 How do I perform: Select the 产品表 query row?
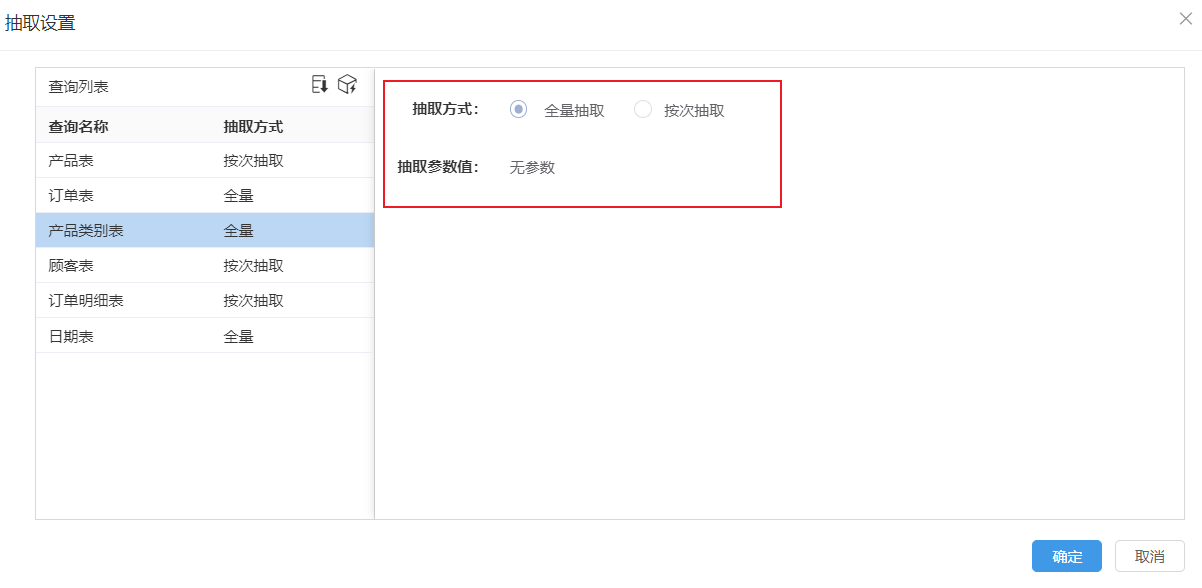tap(205, 160)
